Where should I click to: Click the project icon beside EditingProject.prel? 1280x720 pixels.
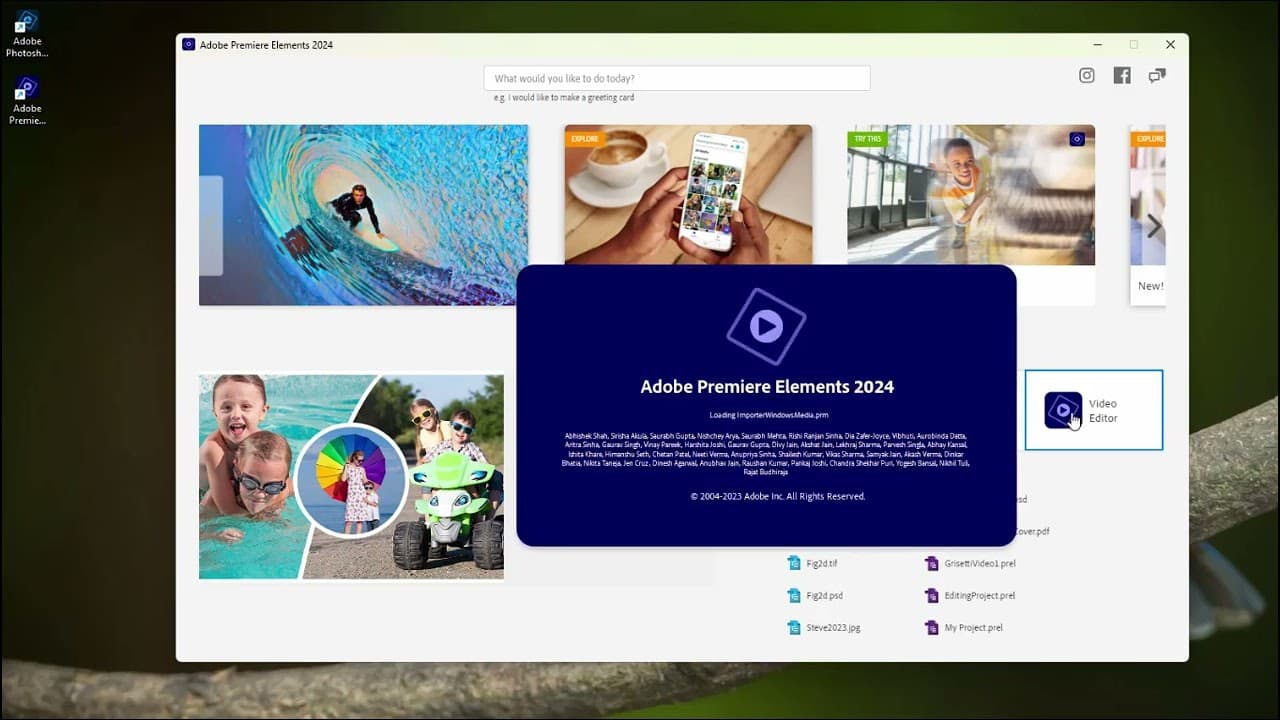[932, 595]
